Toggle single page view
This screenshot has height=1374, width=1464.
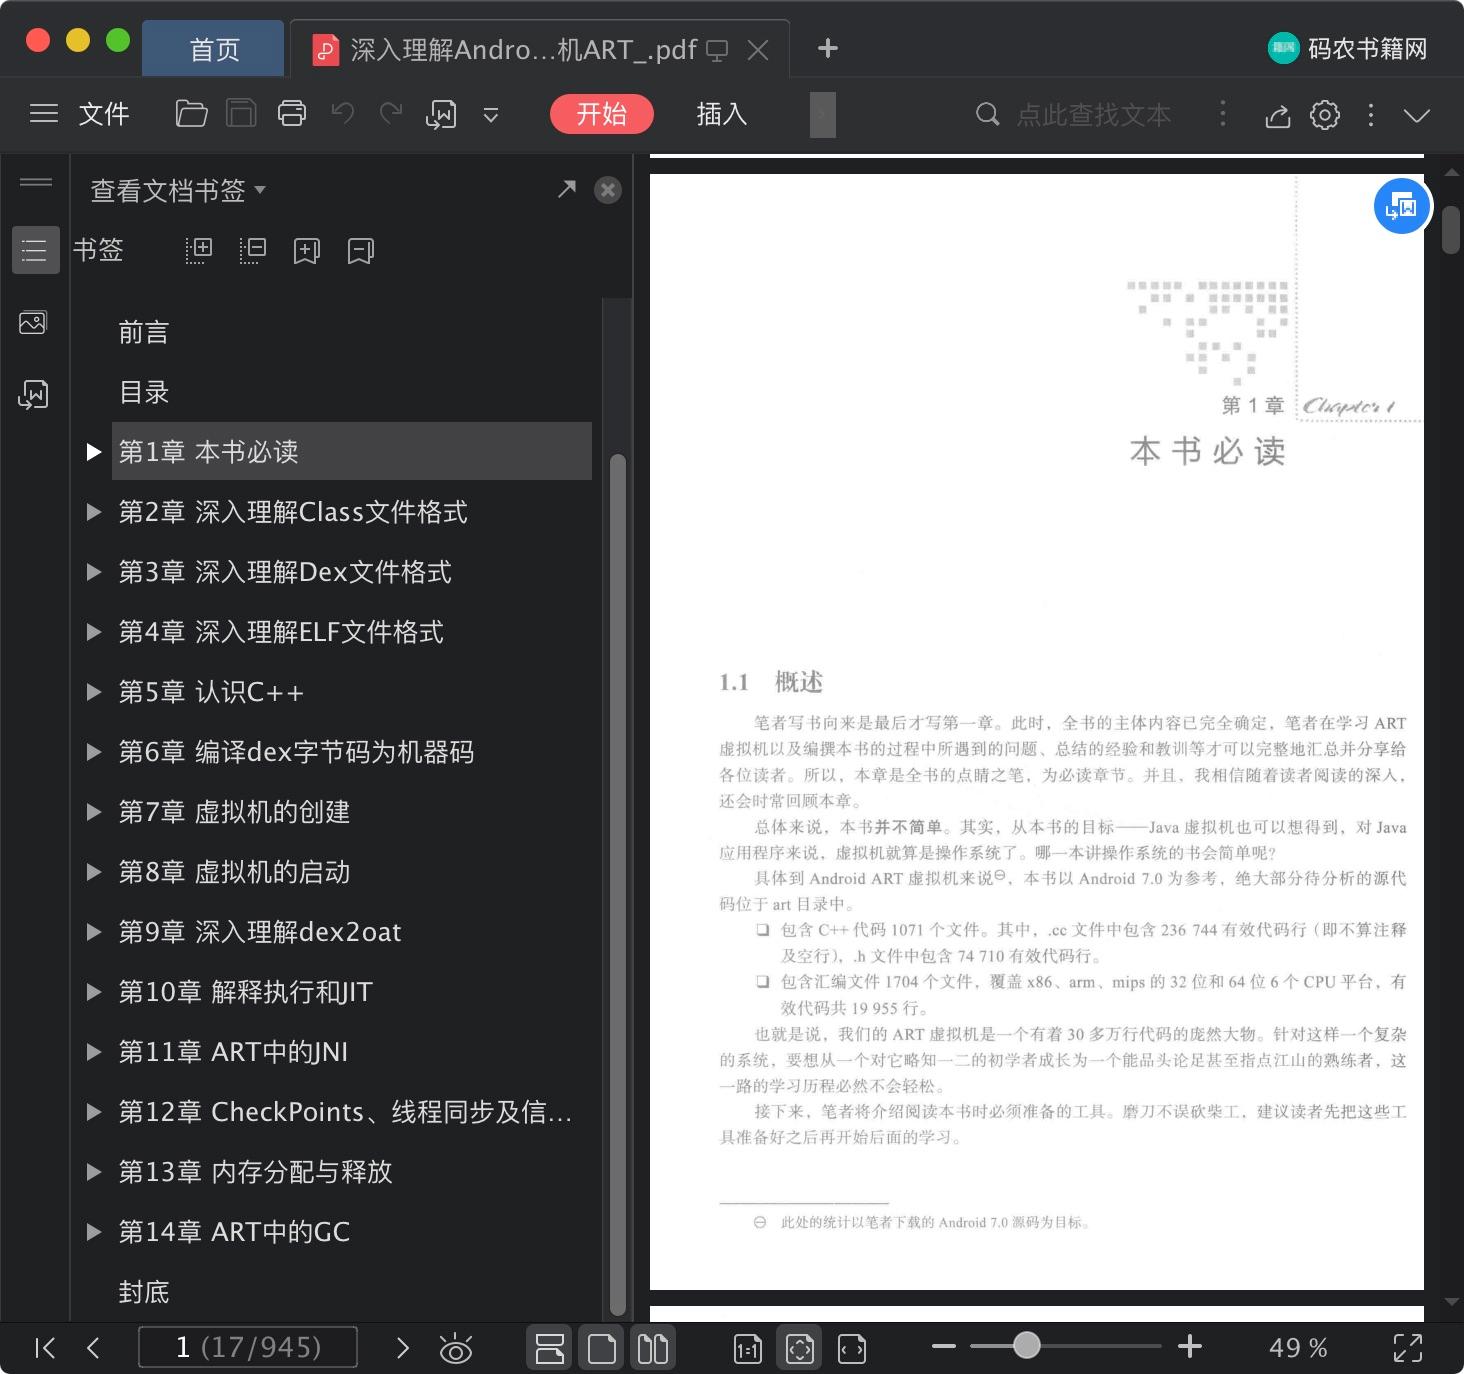[x=602, y=1348]
